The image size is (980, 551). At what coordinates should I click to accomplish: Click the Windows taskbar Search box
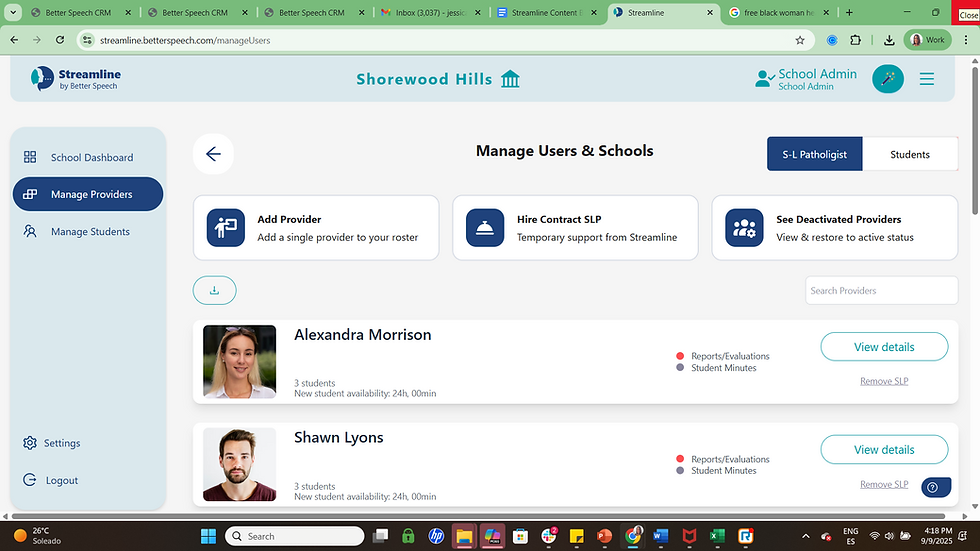294,536
